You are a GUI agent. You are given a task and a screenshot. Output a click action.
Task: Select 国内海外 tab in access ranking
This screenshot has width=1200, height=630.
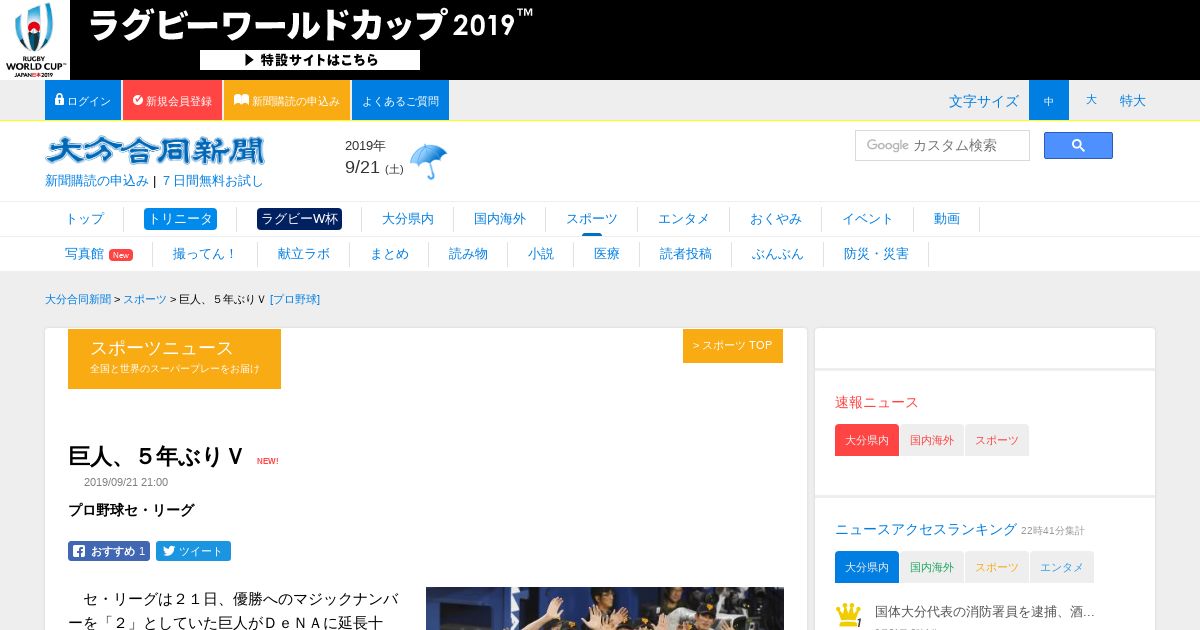click(932, 567)
